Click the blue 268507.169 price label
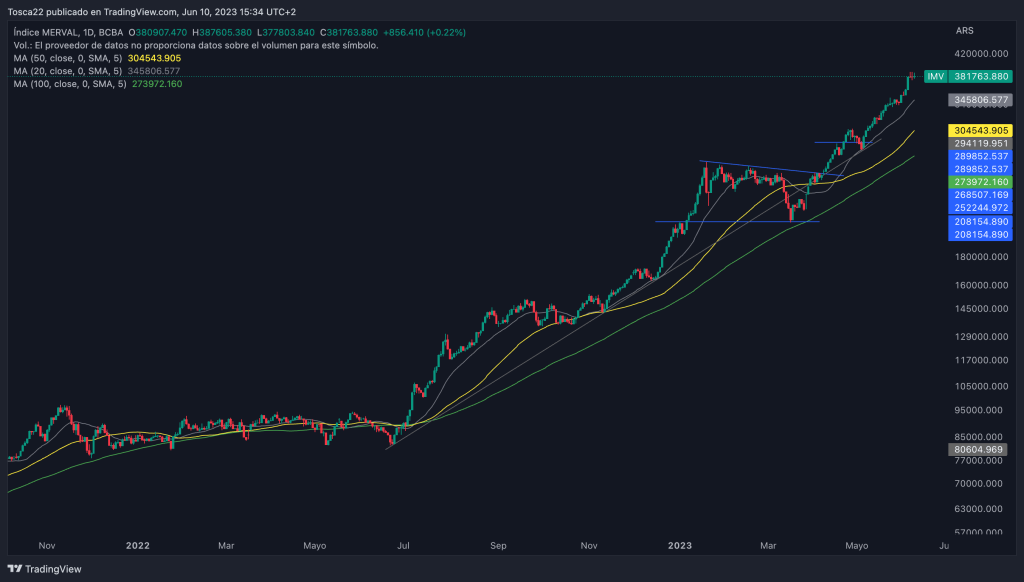The image size is (1024, 582). click(979, 195)
